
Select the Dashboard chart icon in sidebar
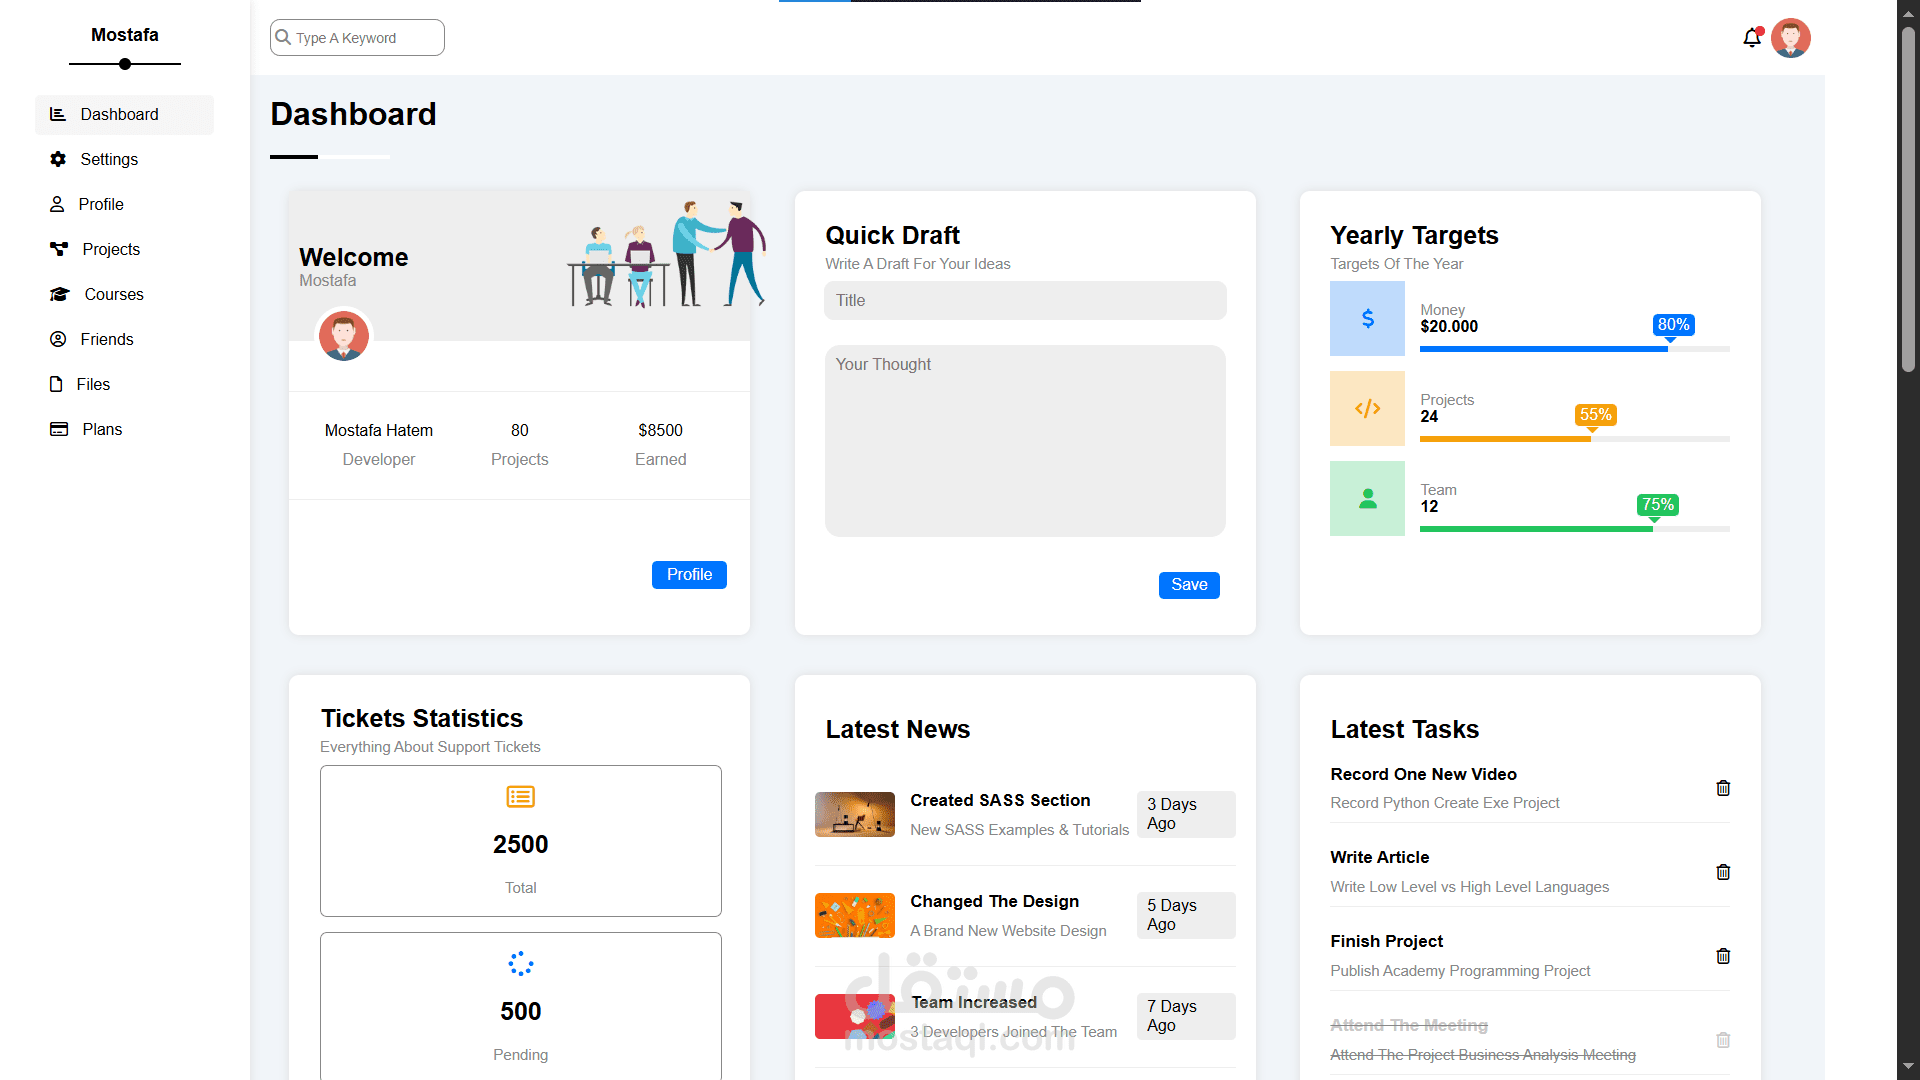tap(58, 114)
